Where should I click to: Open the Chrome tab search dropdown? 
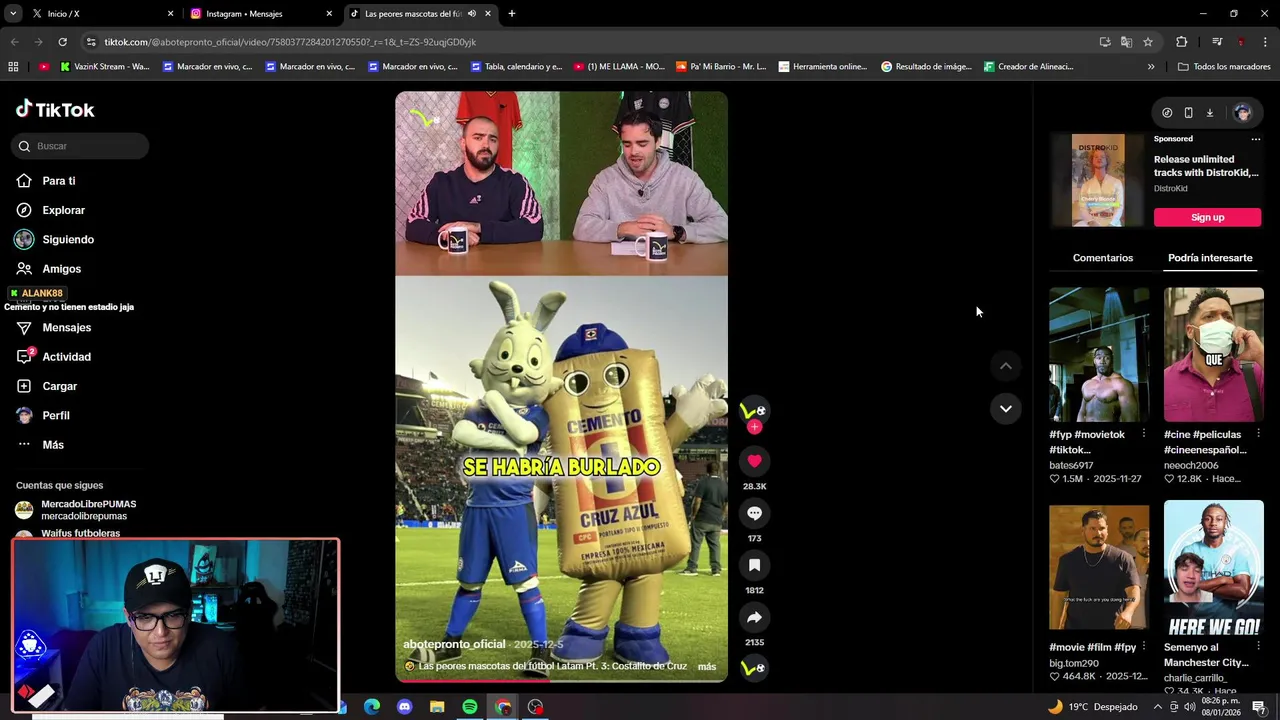[13, 14]
